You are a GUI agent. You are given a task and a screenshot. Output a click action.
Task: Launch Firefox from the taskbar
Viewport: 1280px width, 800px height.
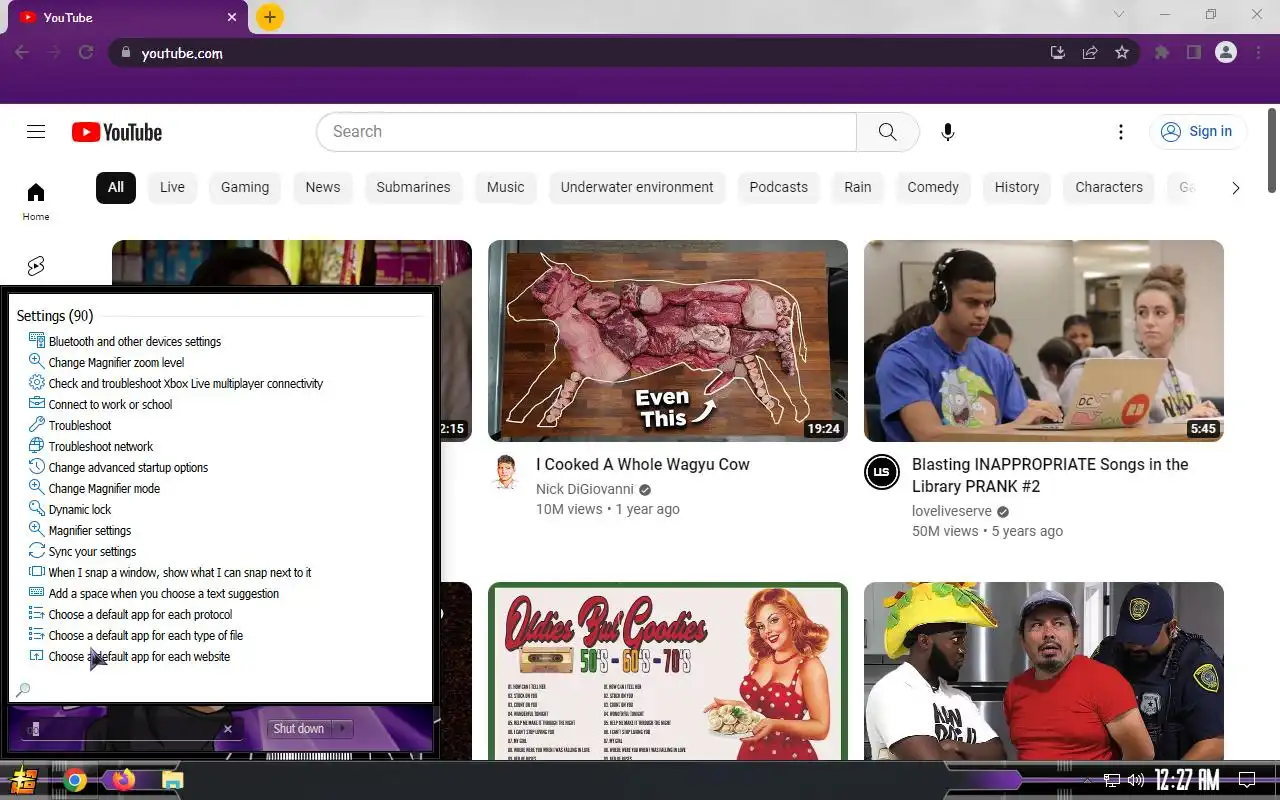(x=123, y=780)
